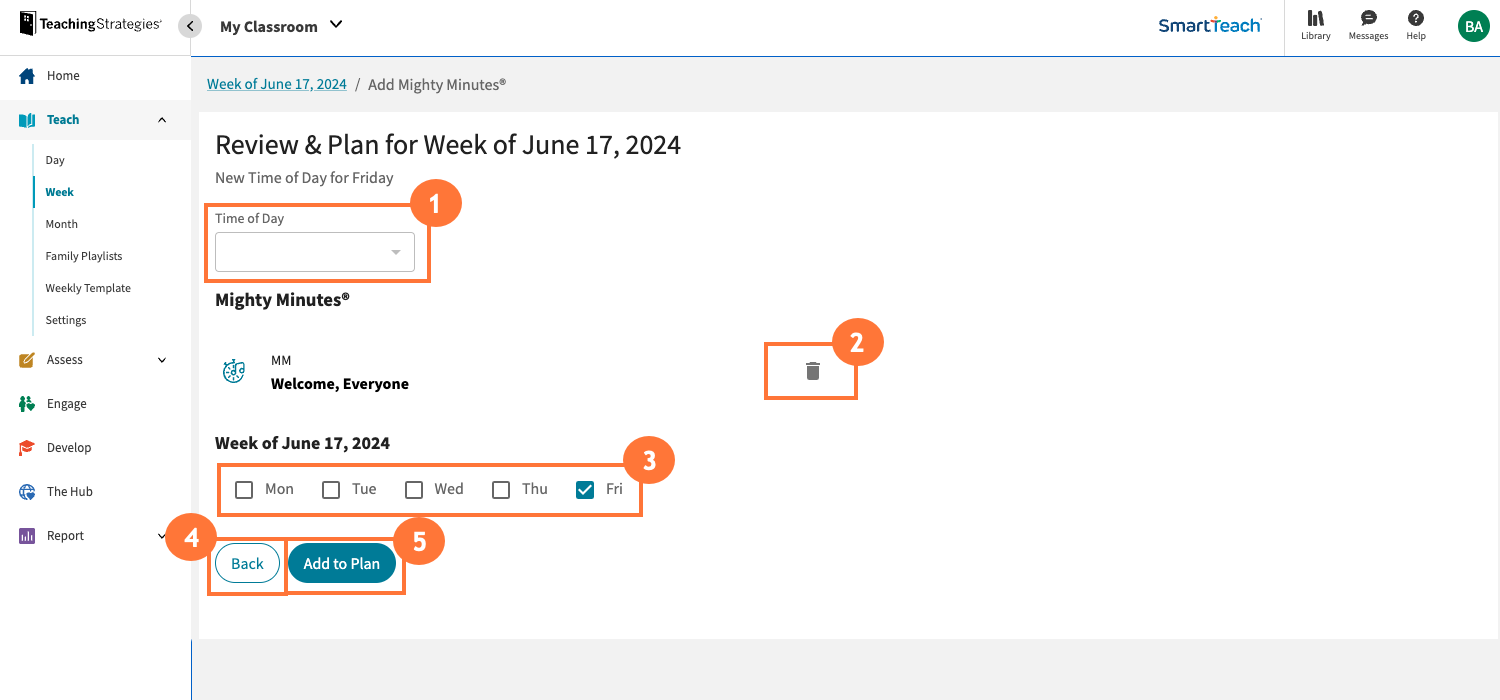Click the Add to Plan button
Screen dimensions: 1500x700
343,563
